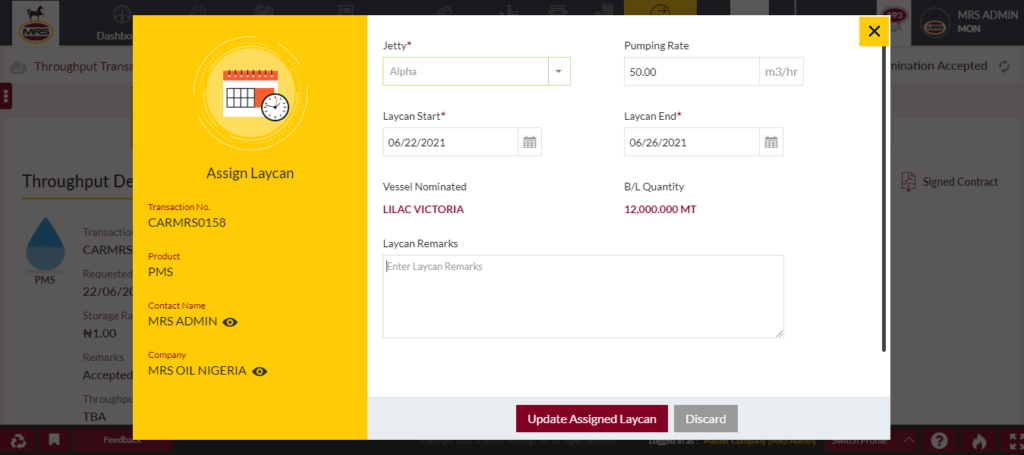Viewport: 1024px width, 455px height.
Task: Open the Laycan End calendar picker
Action: point(771,142)
